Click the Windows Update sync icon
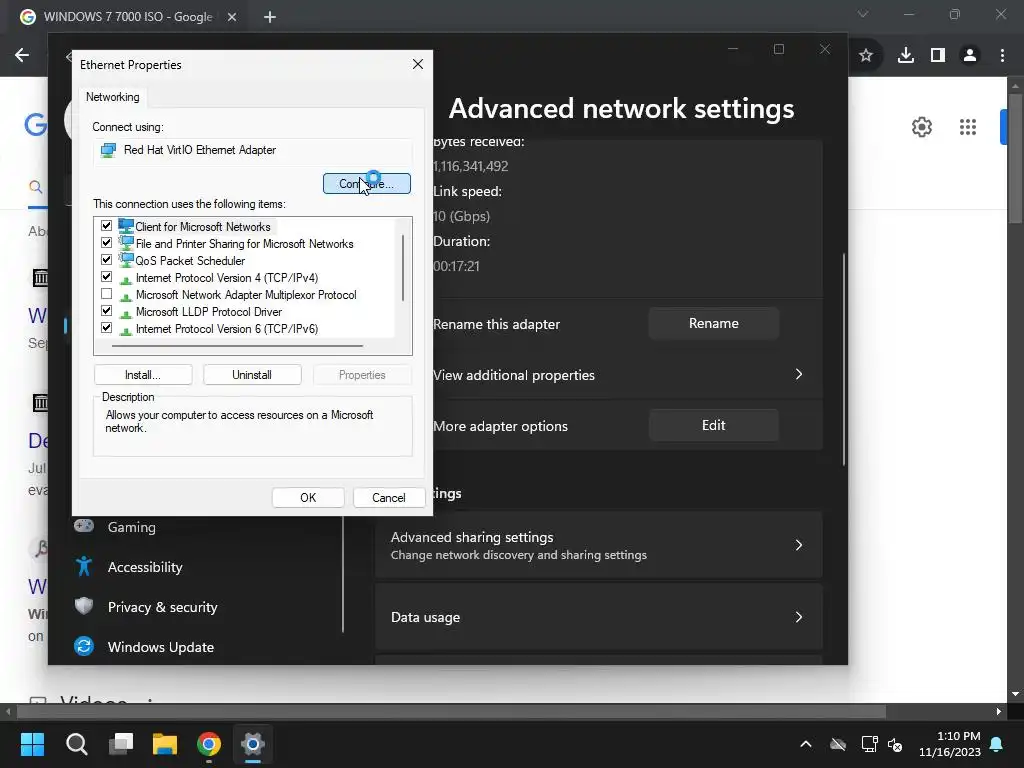The width and height of the screenshot is (1024, 768). [x=84, y=647]
